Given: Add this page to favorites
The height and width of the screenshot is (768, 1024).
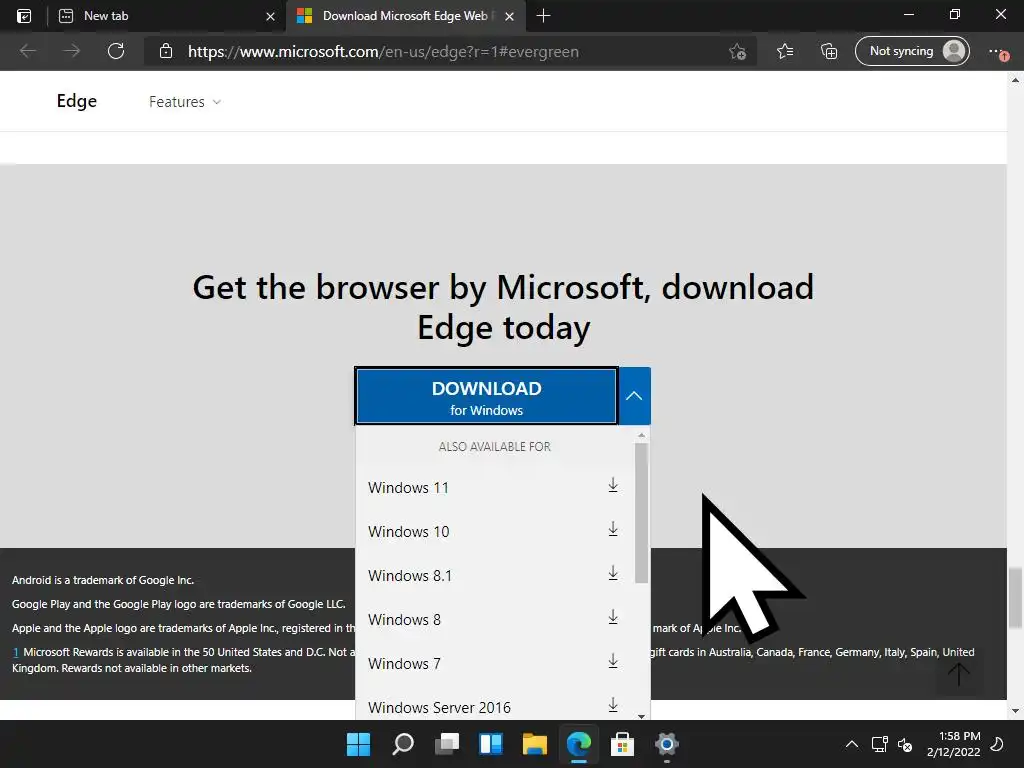Looking at the screenshot, I should (x=737, y=52).
